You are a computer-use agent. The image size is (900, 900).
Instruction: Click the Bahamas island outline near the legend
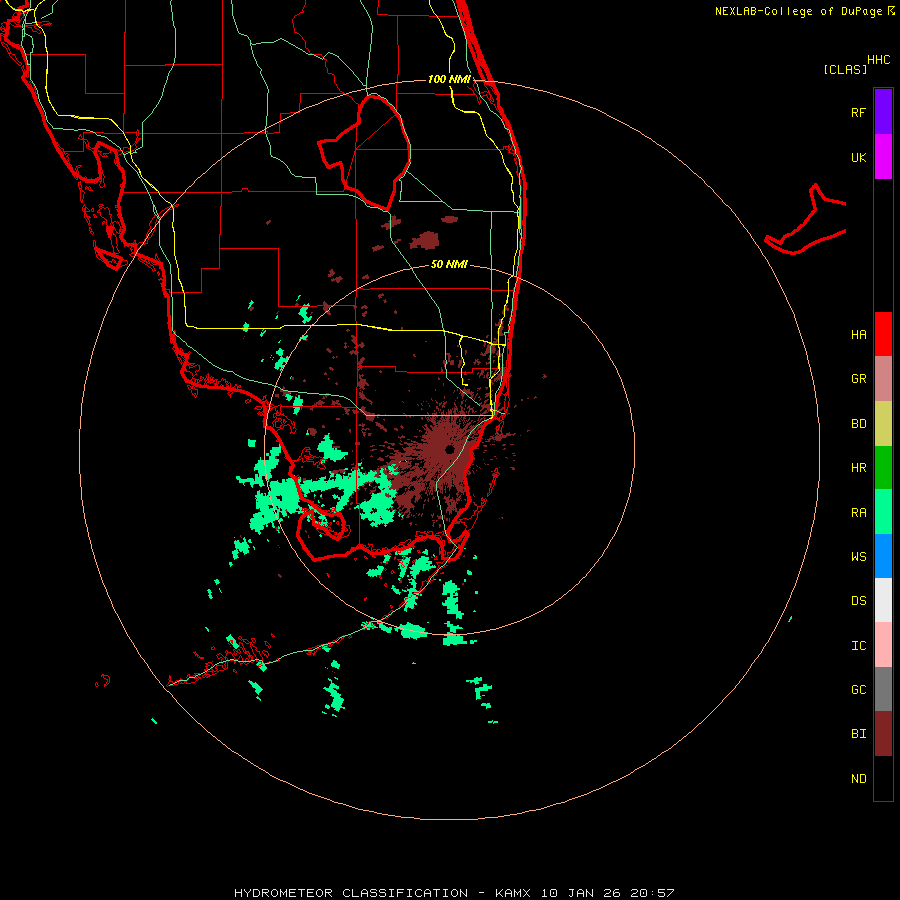coord(805,219)
